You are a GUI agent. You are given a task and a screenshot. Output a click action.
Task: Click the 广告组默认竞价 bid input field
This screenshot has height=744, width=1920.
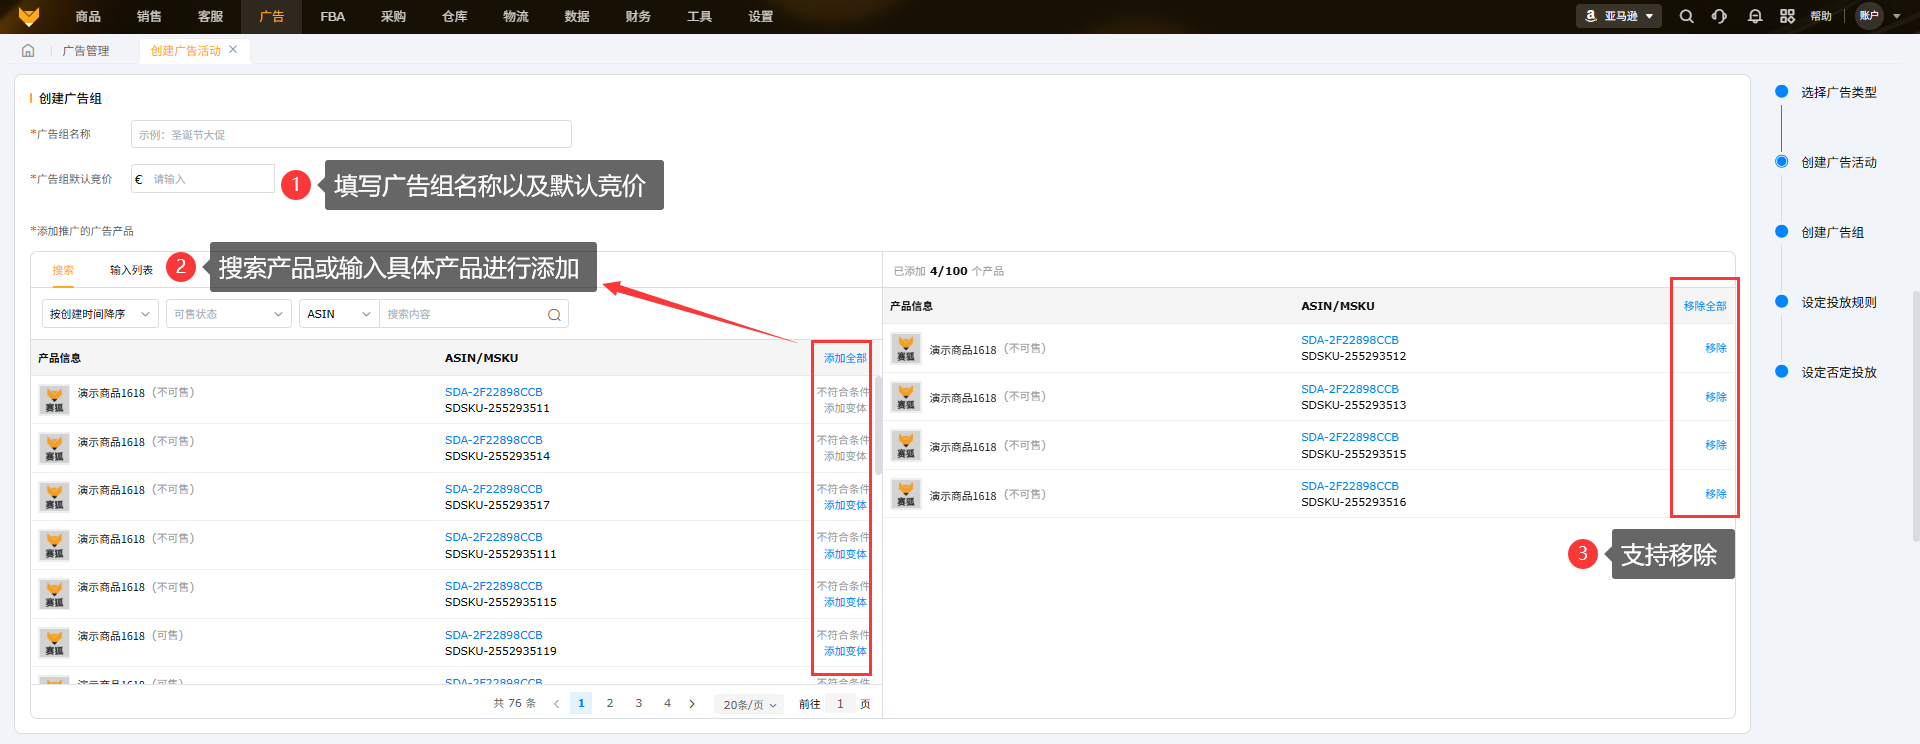(x=203, y=179)
